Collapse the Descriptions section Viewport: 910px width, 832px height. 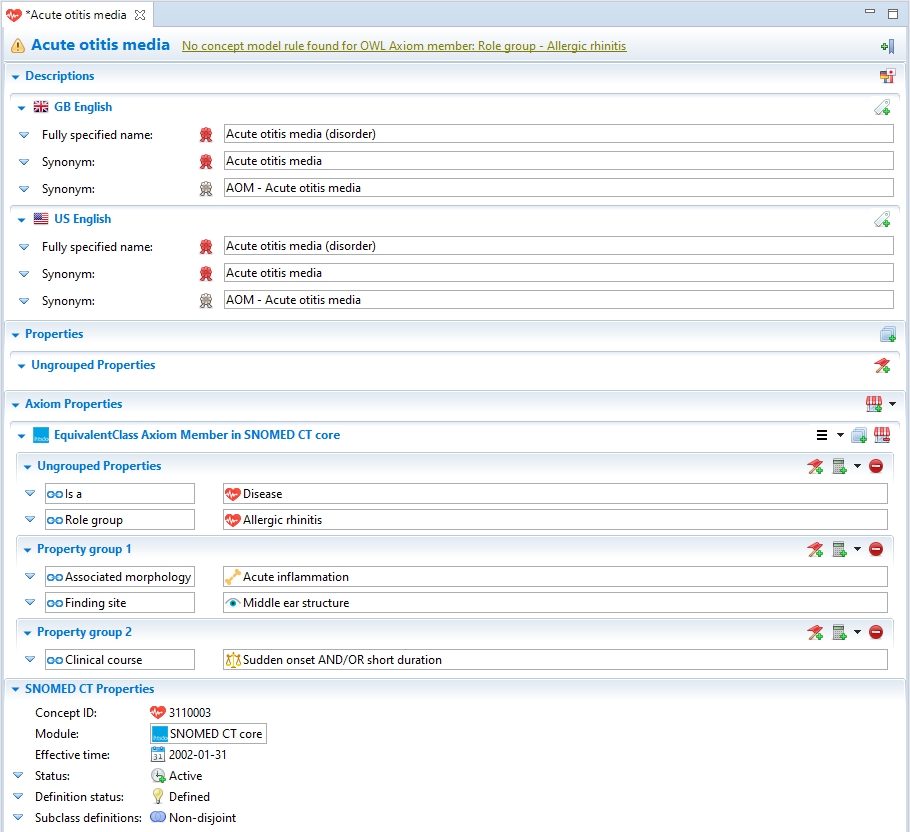pos(15,76)
